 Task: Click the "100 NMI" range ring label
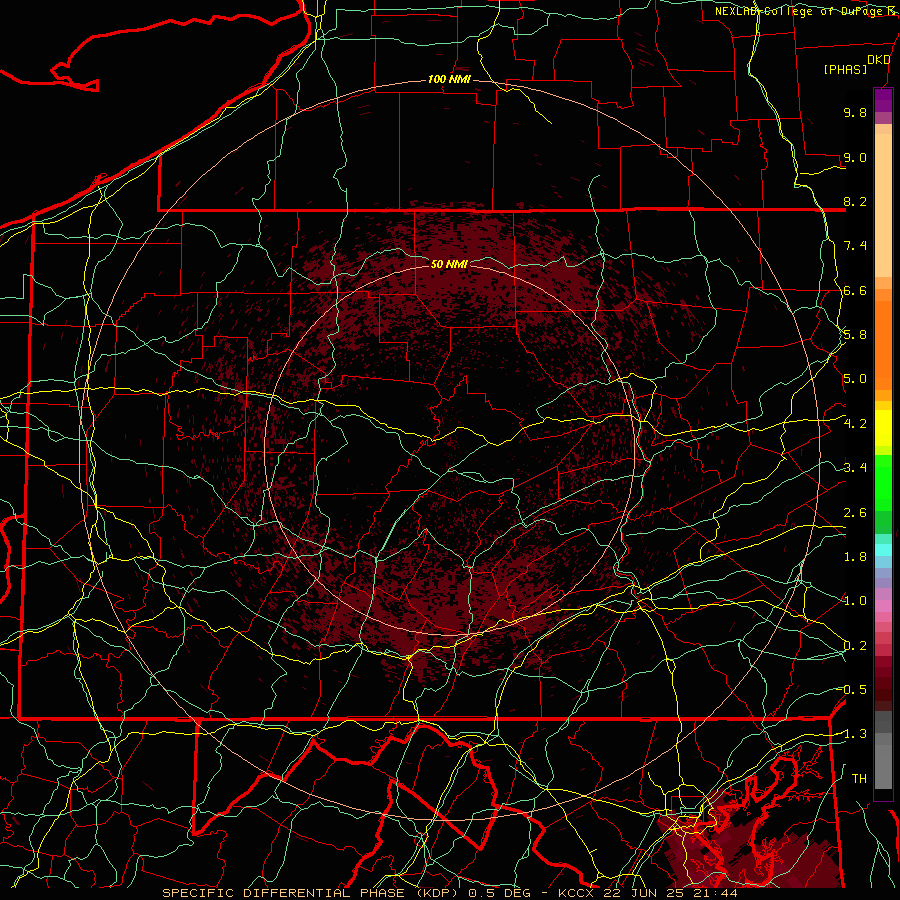coord(449,79)
